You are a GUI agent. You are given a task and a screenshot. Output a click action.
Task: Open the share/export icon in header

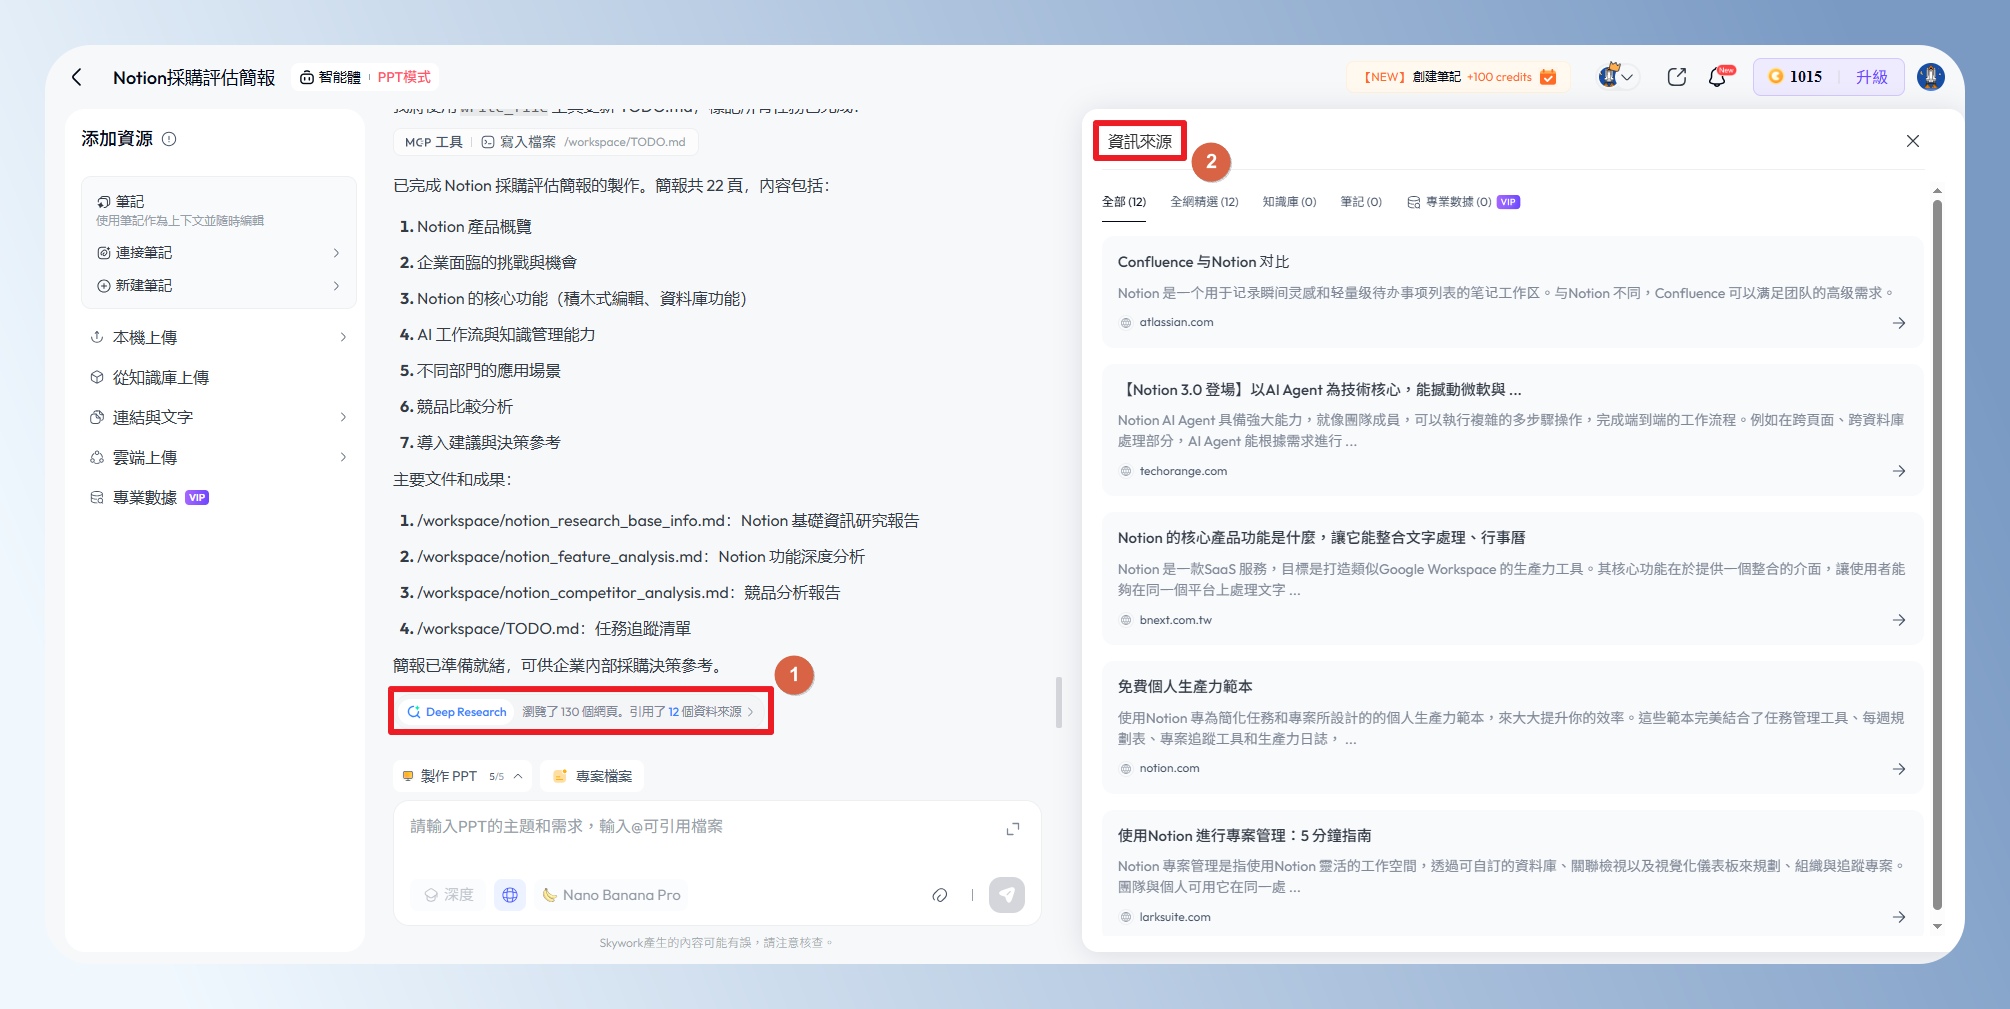pos(1677,77)
